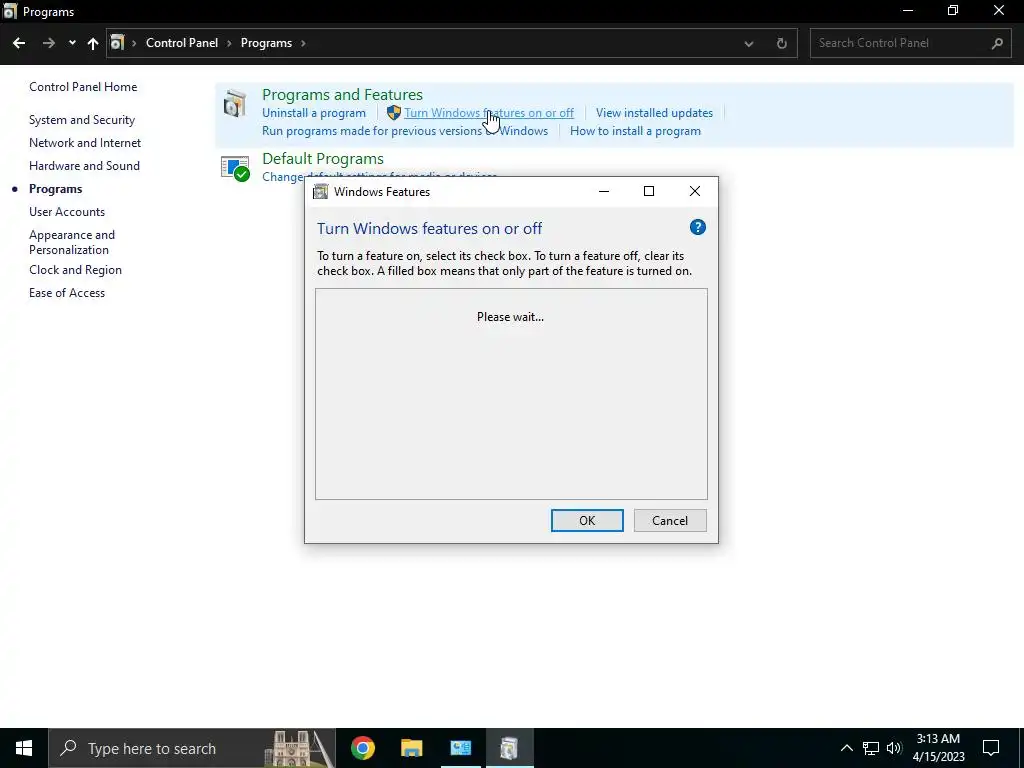The width and height of the screenshot is (1024, 768).
Task: Click the shield icon beside Turn Windows features
Action: 393,113
